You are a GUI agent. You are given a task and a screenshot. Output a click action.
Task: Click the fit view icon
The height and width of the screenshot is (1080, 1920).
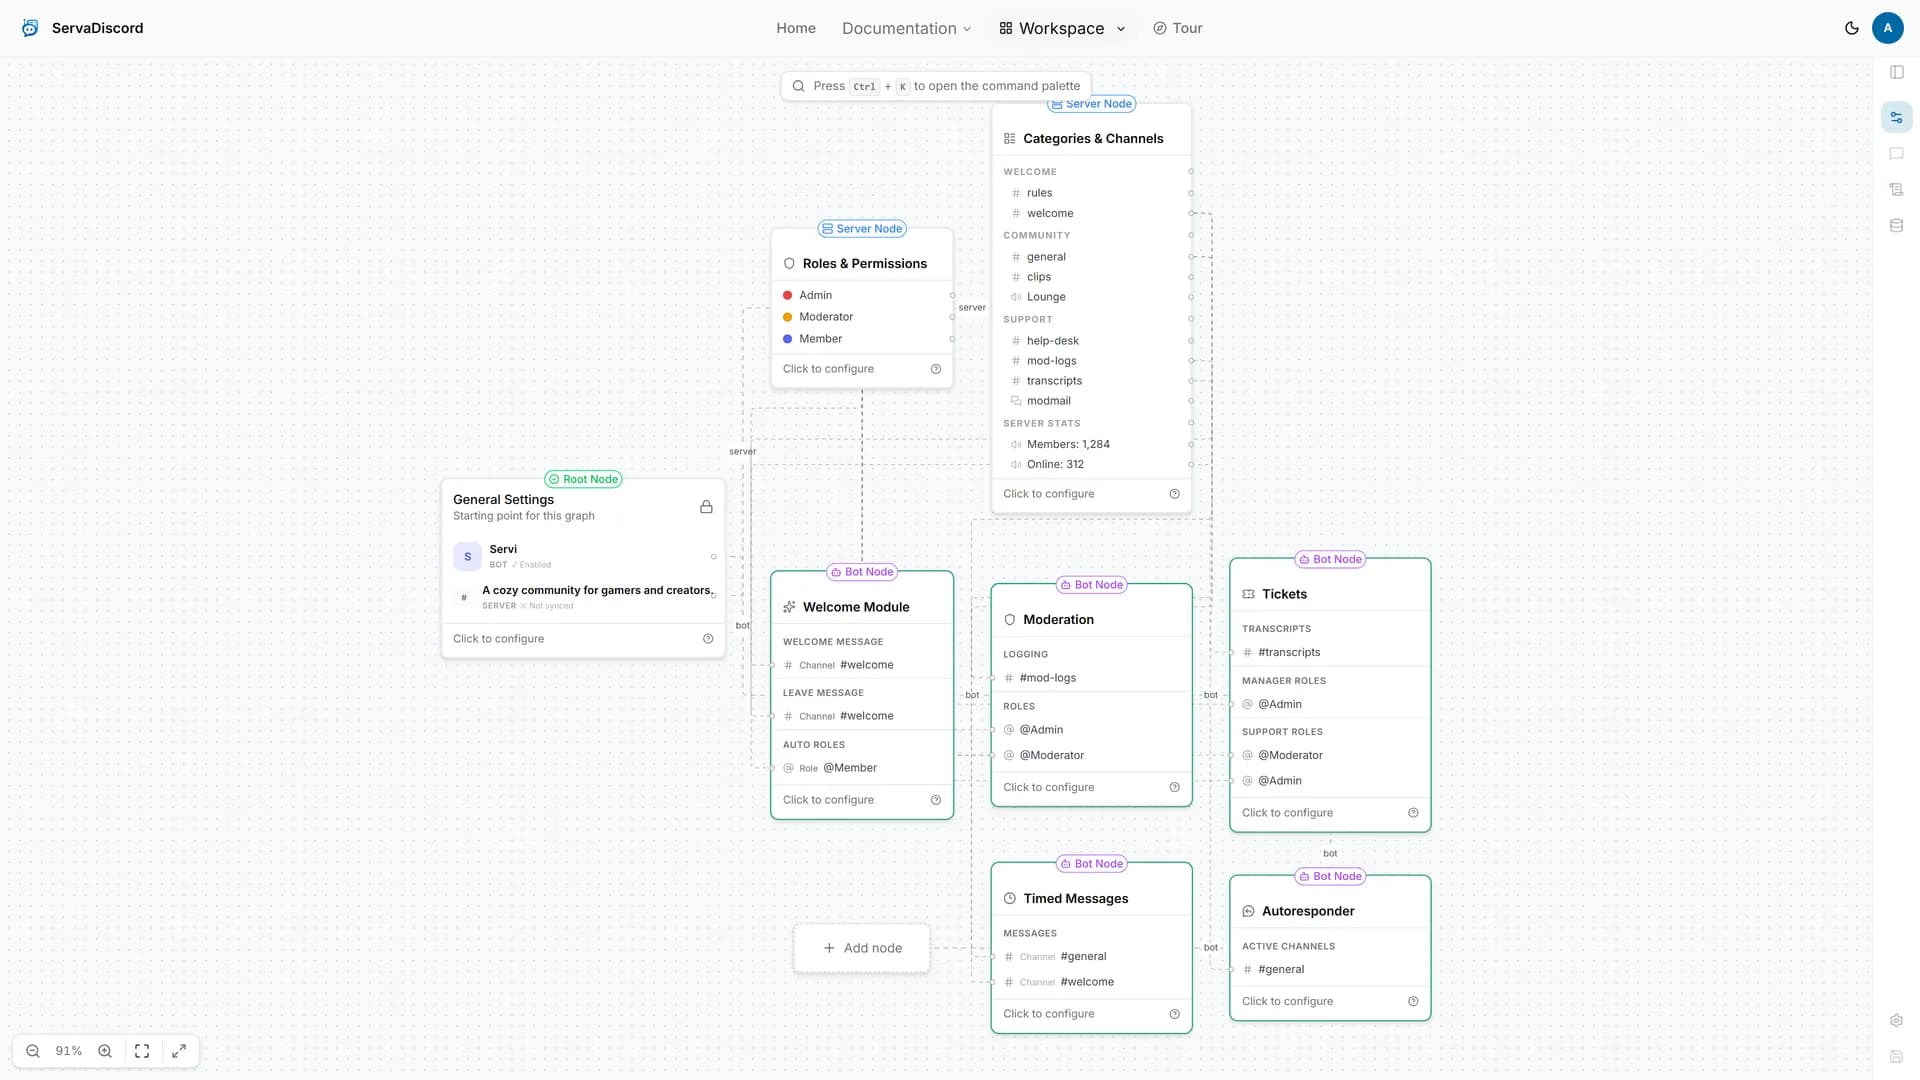click(x=142, y=1051)
